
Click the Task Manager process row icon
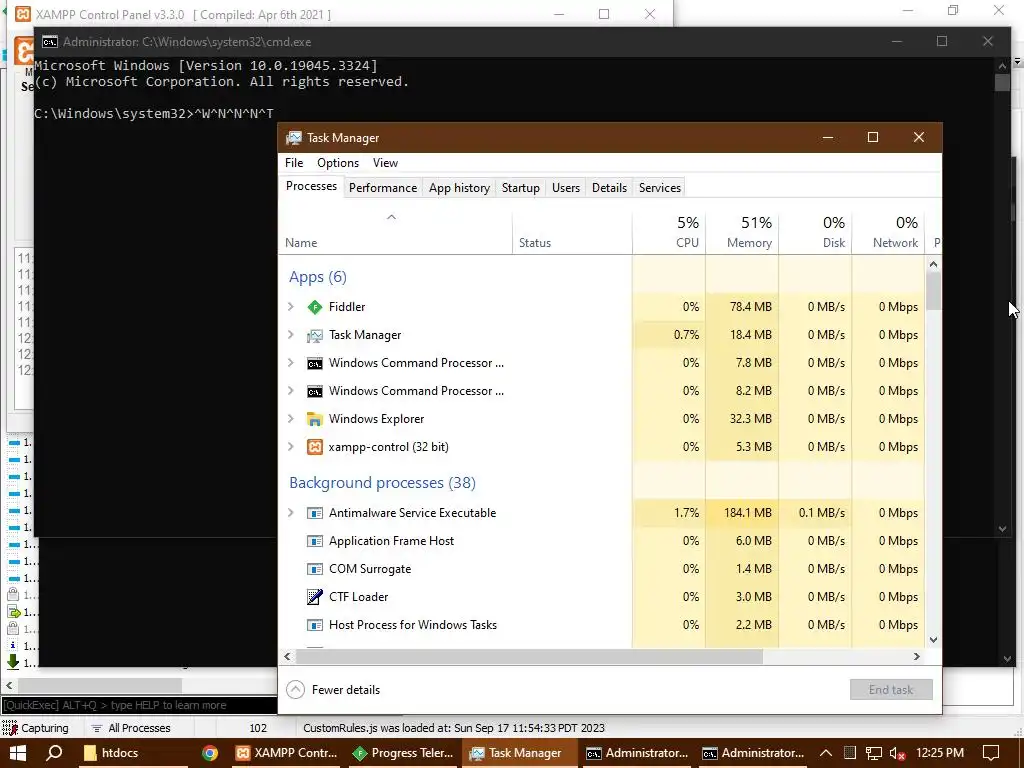tap(315, 335)
